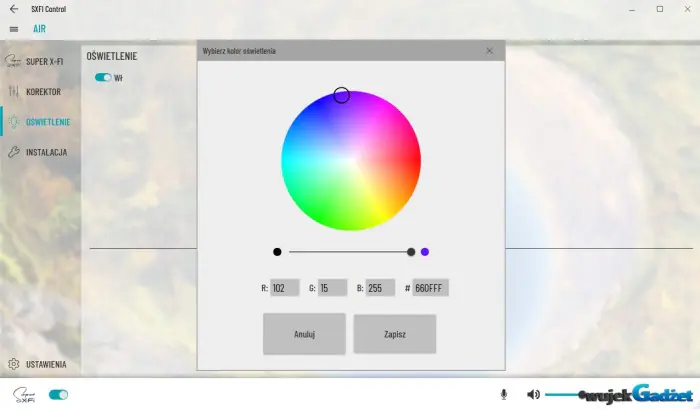Open the SUPER X-FI section

[x=40, y=61]
